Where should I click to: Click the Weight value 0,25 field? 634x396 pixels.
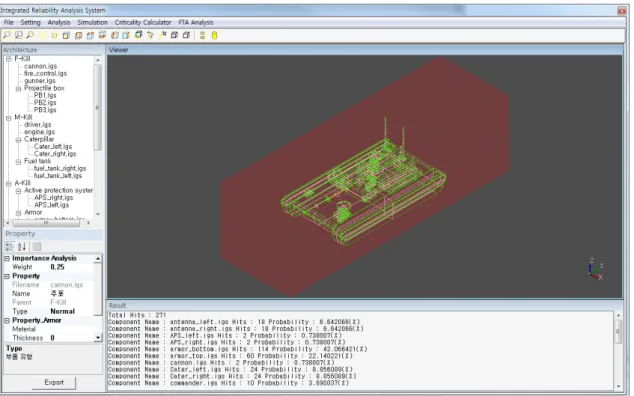[x=72, y=267]
